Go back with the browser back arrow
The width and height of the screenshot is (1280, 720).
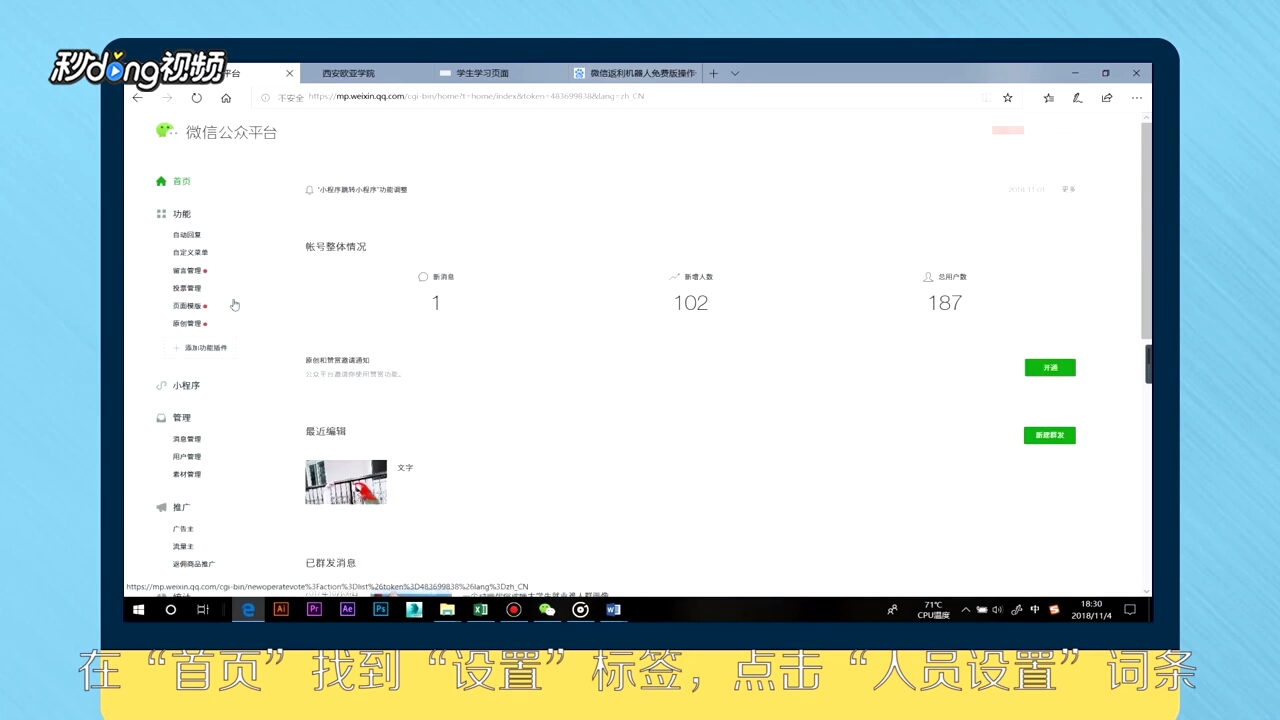[138, 98]
